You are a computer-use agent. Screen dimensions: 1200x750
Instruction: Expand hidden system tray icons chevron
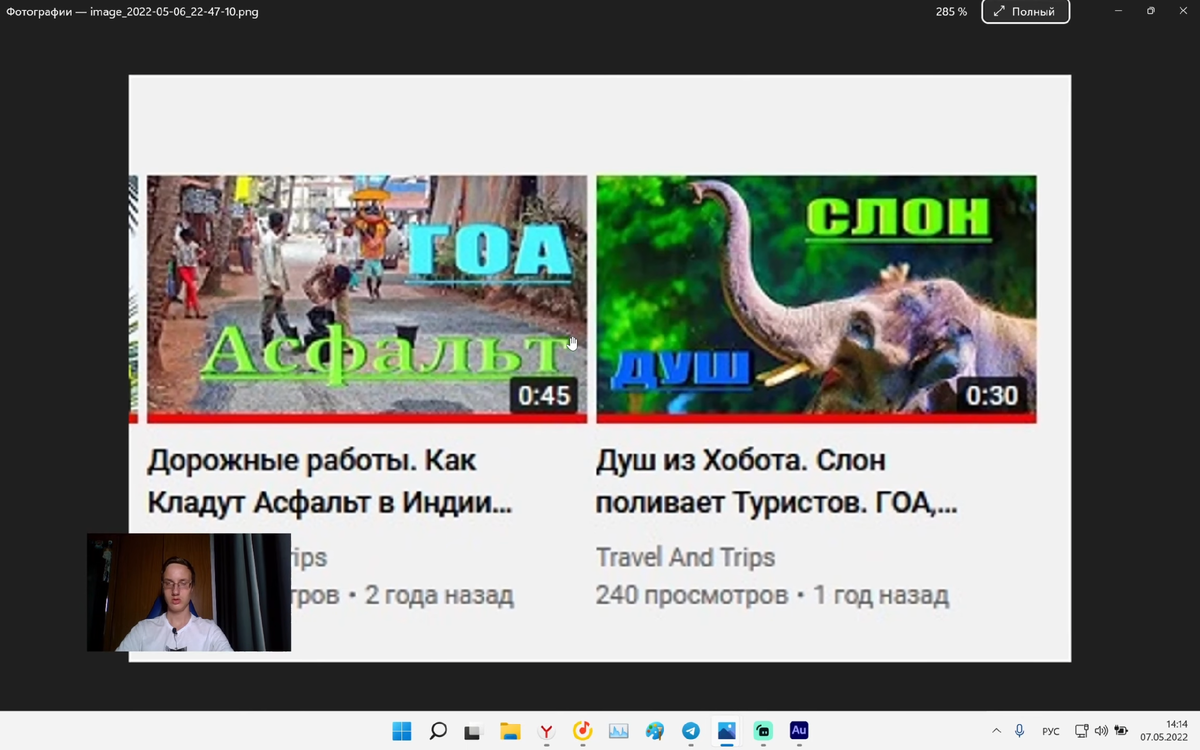[x=996, y=730]
